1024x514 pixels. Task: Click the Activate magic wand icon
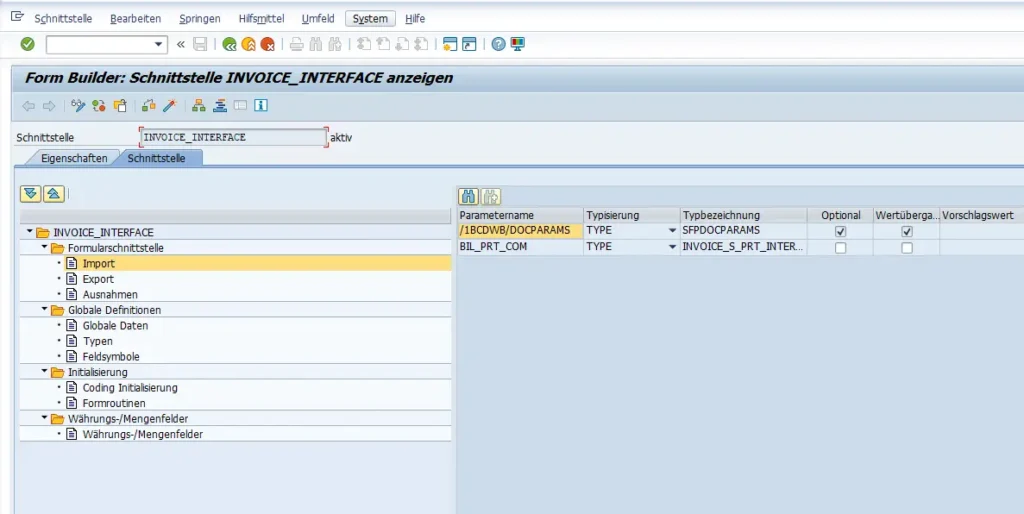170,105
